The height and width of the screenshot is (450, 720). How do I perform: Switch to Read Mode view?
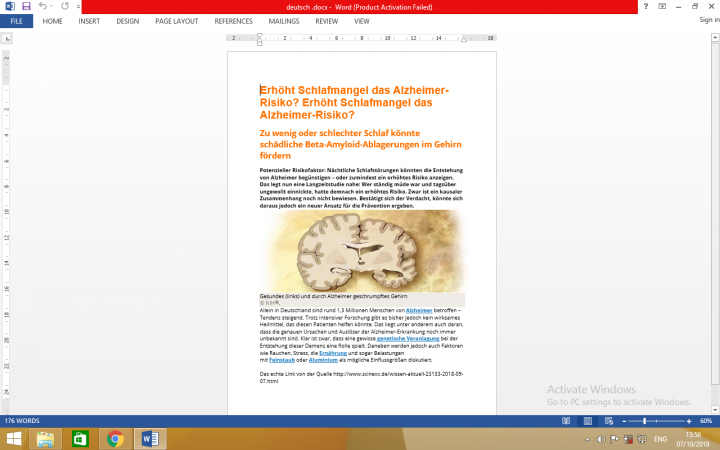(x=566, y=421)
